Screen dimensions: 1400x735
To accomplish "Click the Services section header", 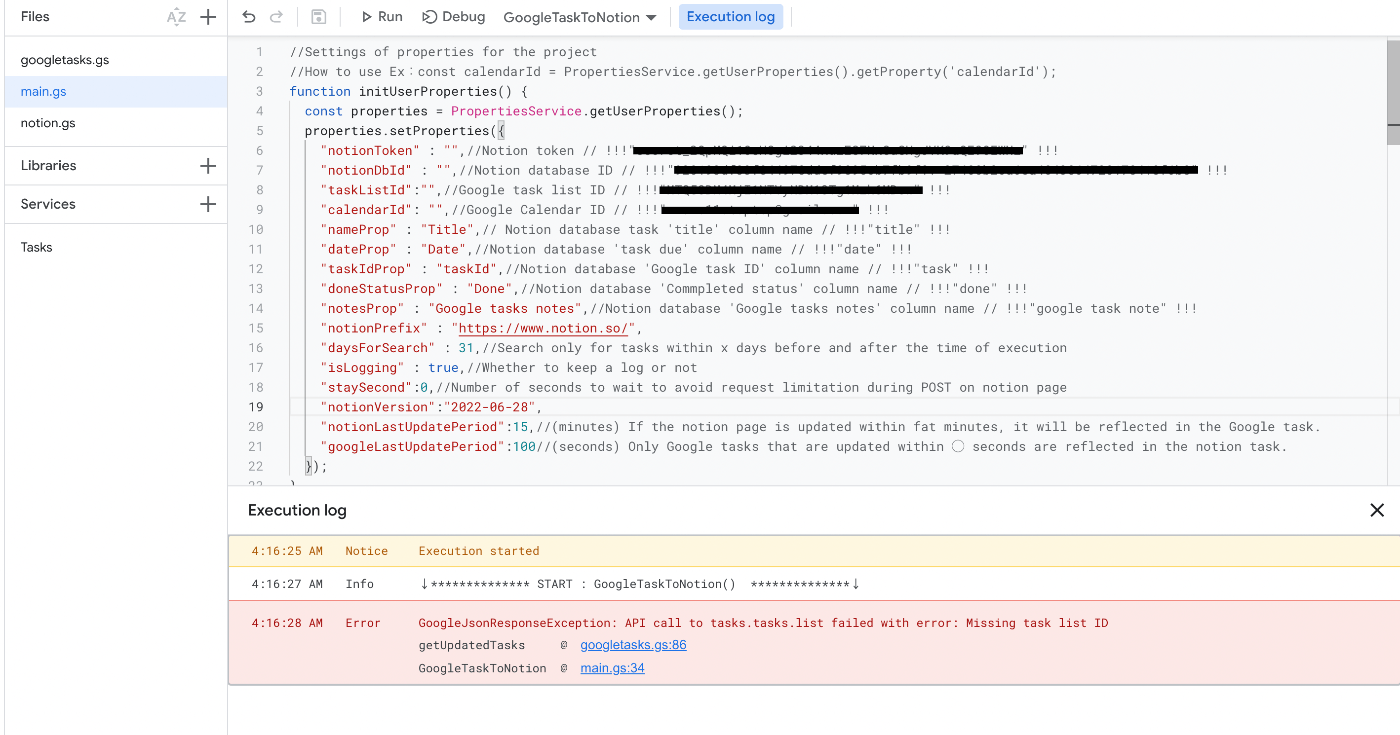I will pos(48,204).
